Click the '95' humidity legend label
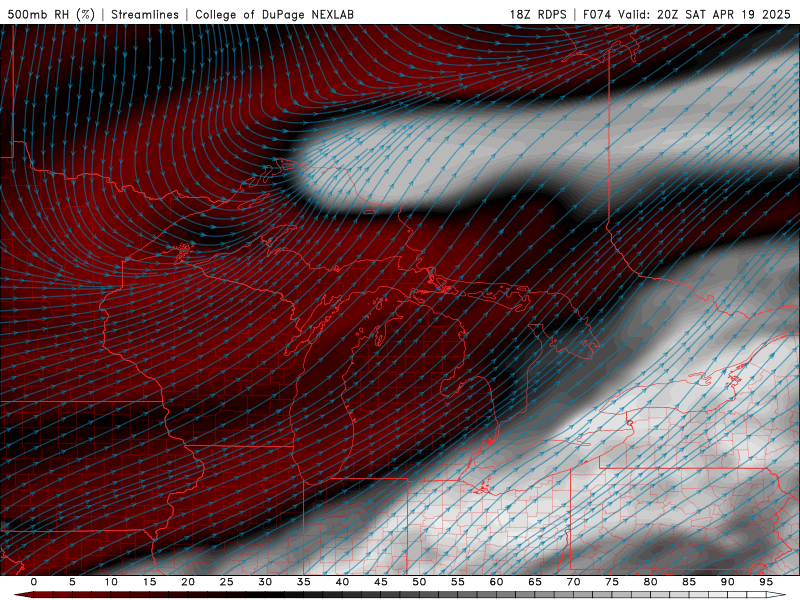Viewport: 800px width, 600px height. [766, 582]
